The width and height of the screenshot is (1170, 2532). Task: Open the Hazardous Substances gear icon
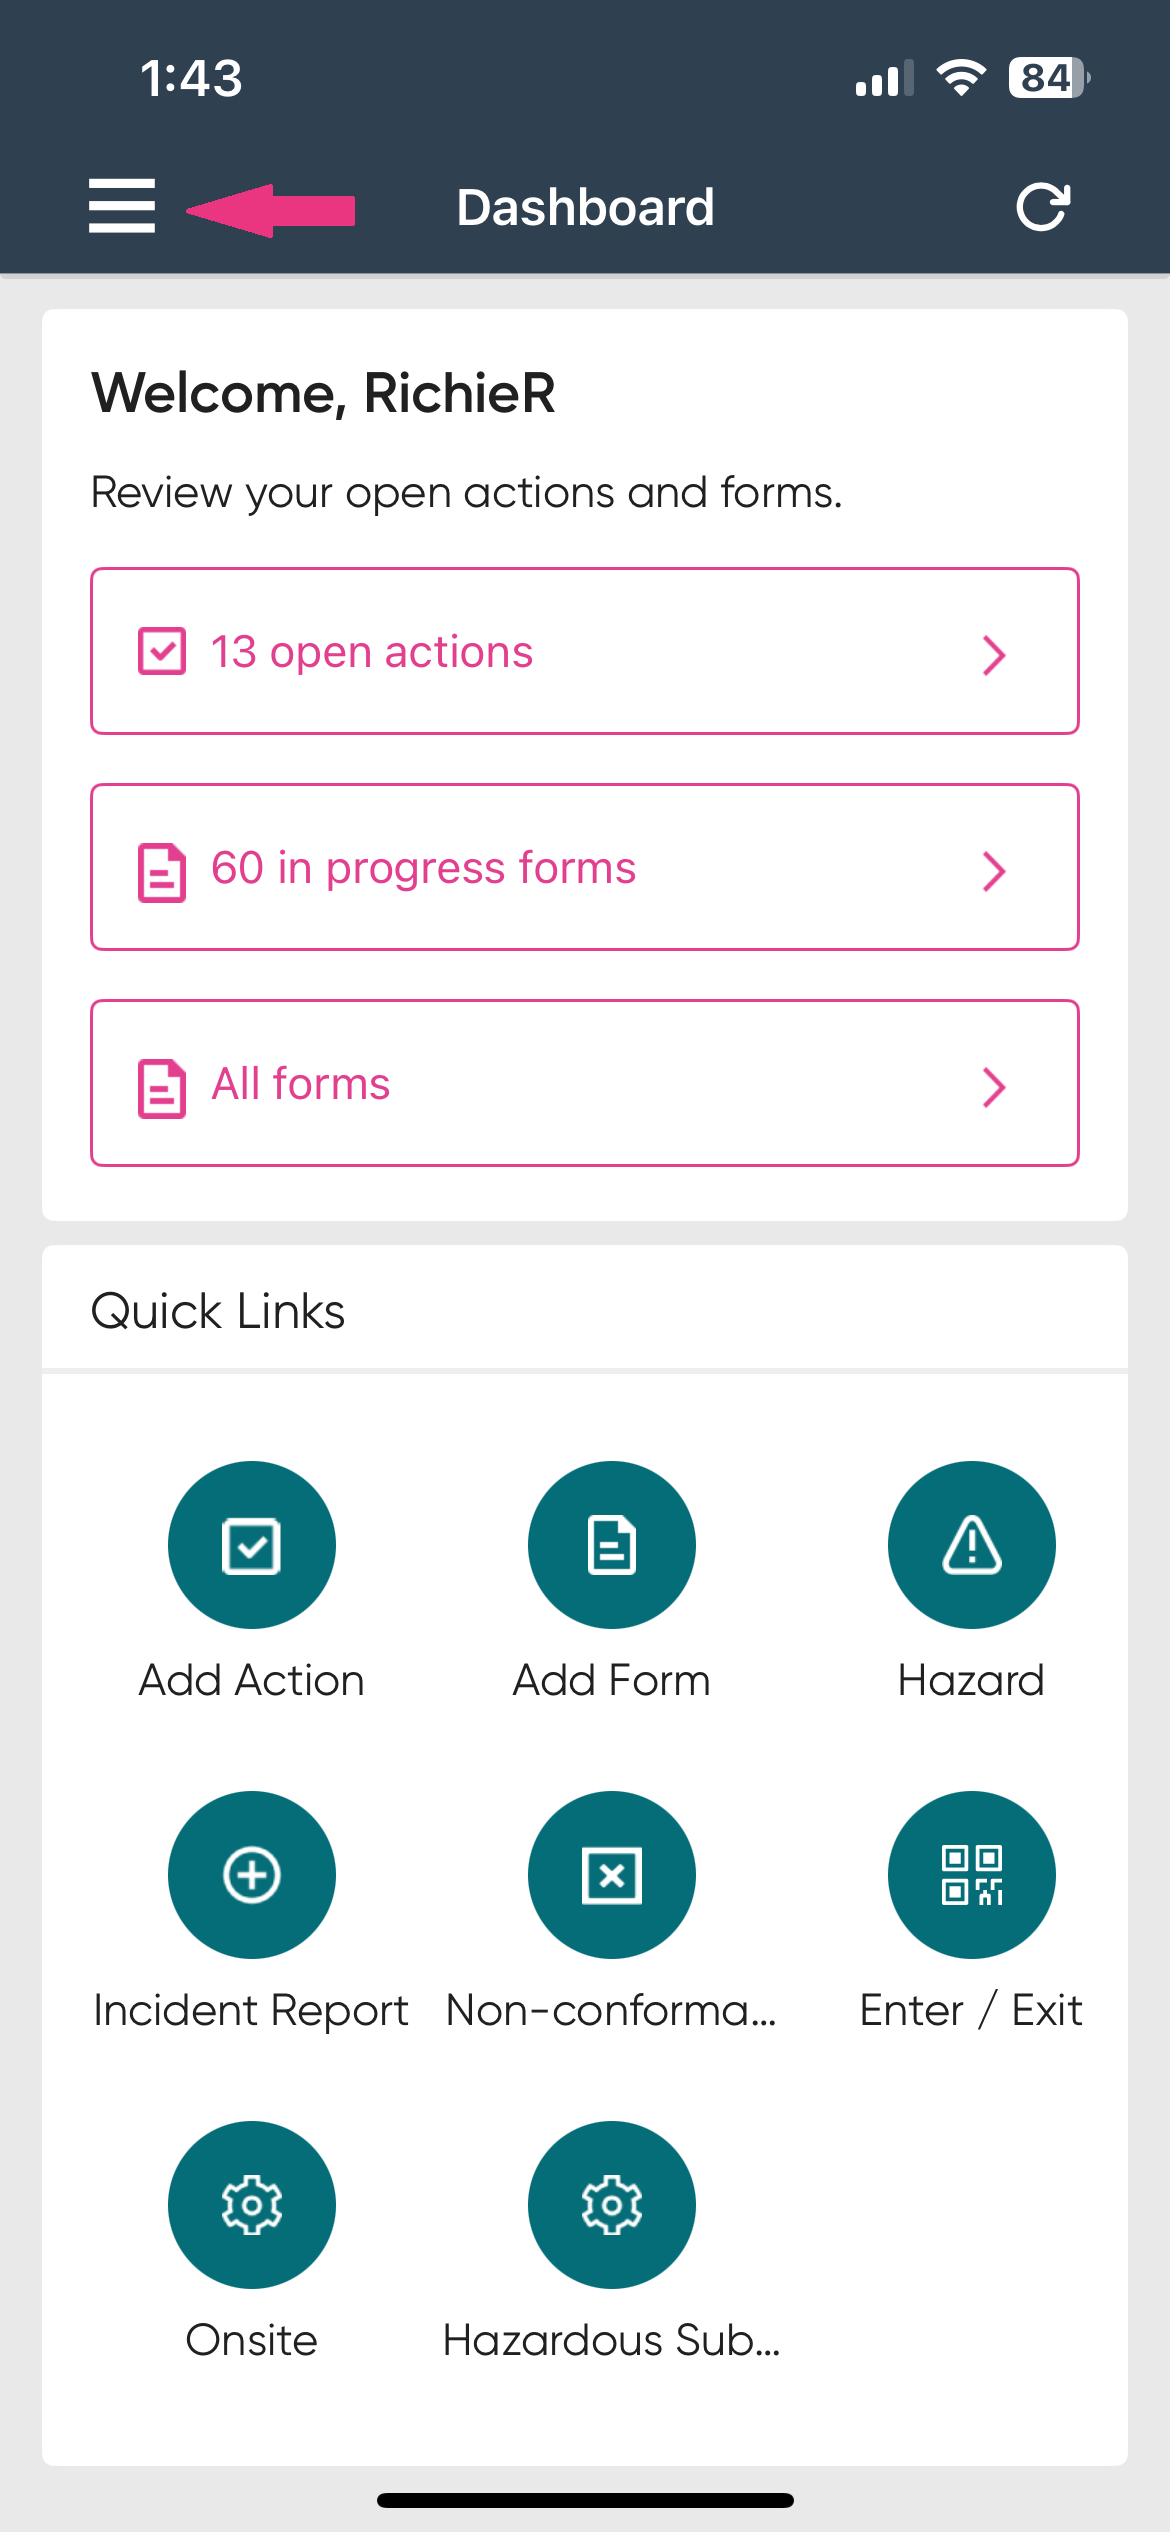pos(611,2205)
